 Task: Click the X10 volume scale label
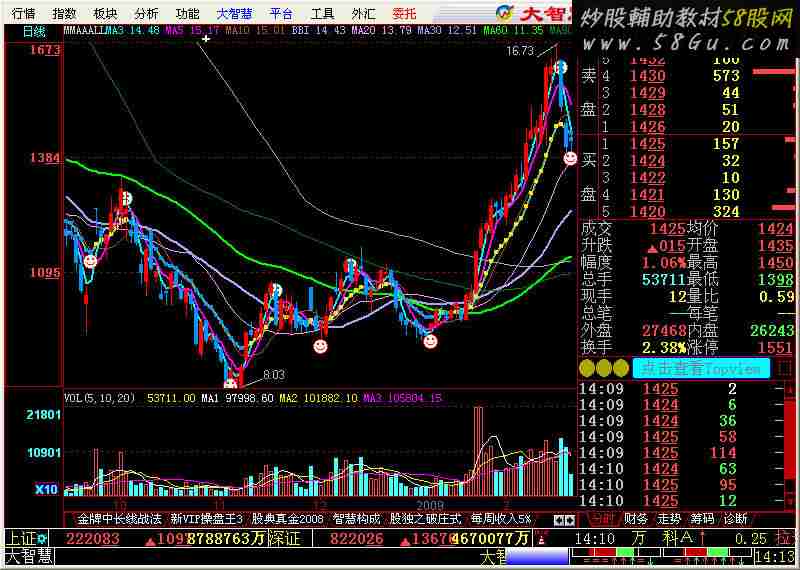(x=46, y=489)
